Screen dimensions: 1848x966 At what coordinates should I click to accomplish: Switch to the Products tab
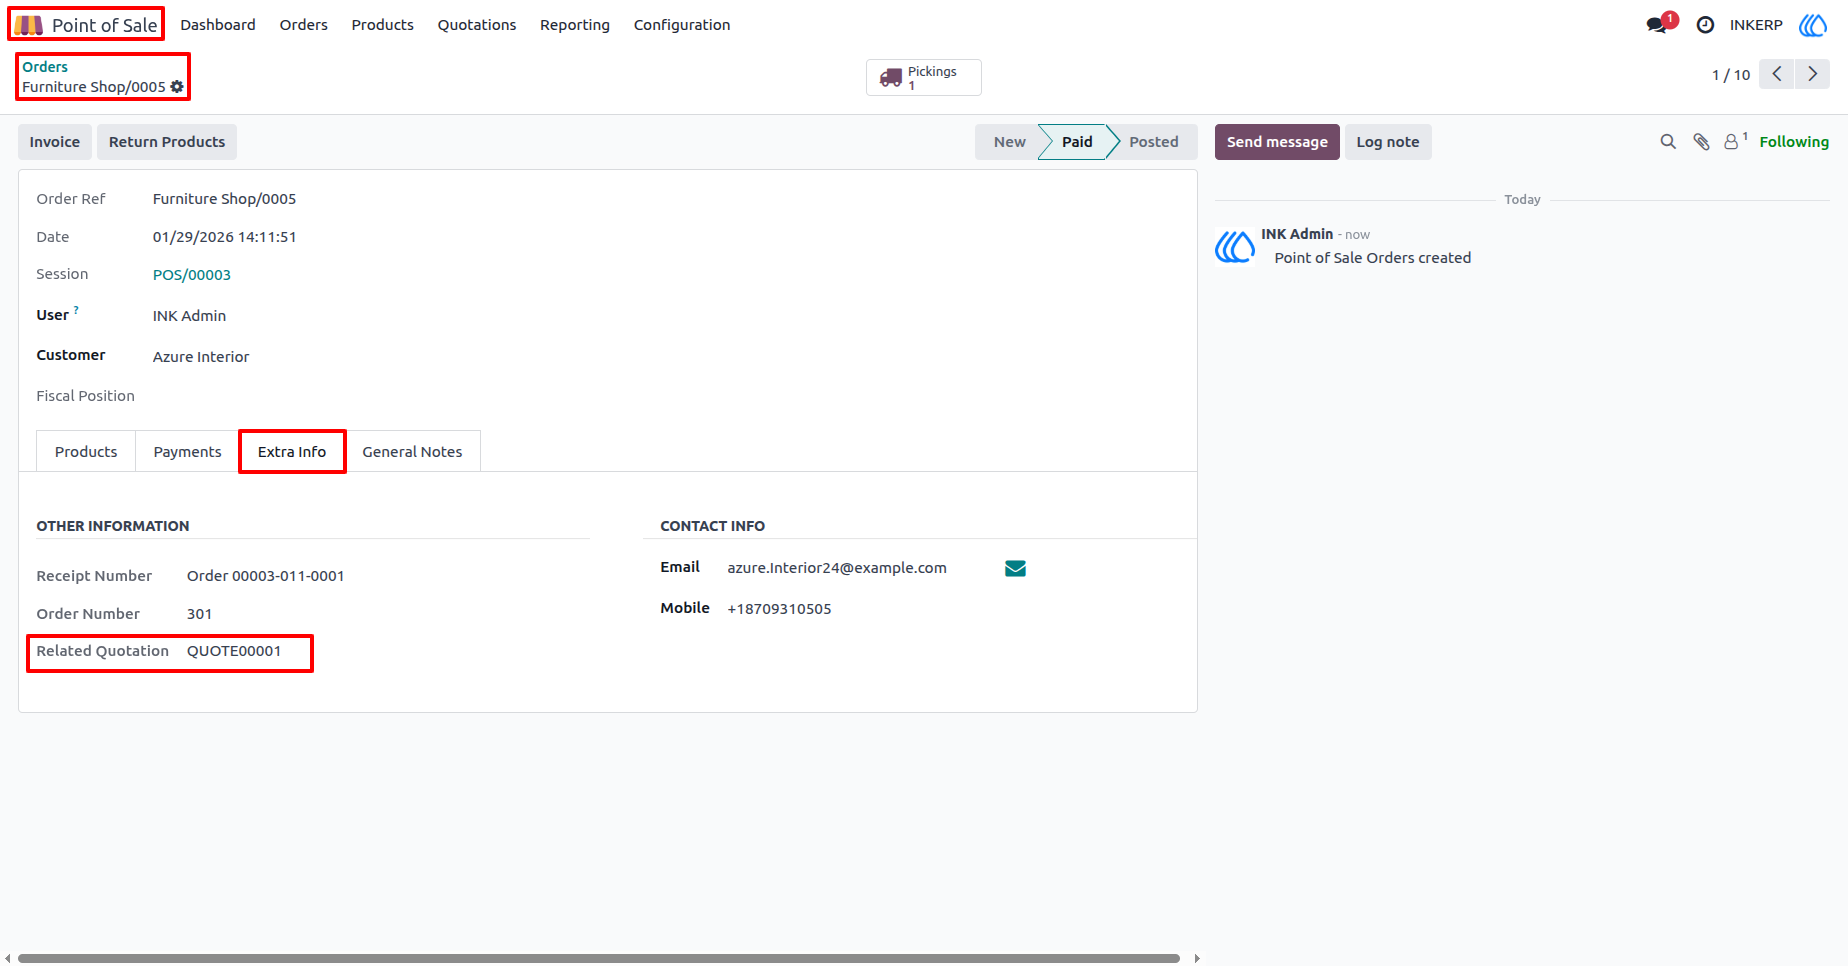[x=86, y=452]
